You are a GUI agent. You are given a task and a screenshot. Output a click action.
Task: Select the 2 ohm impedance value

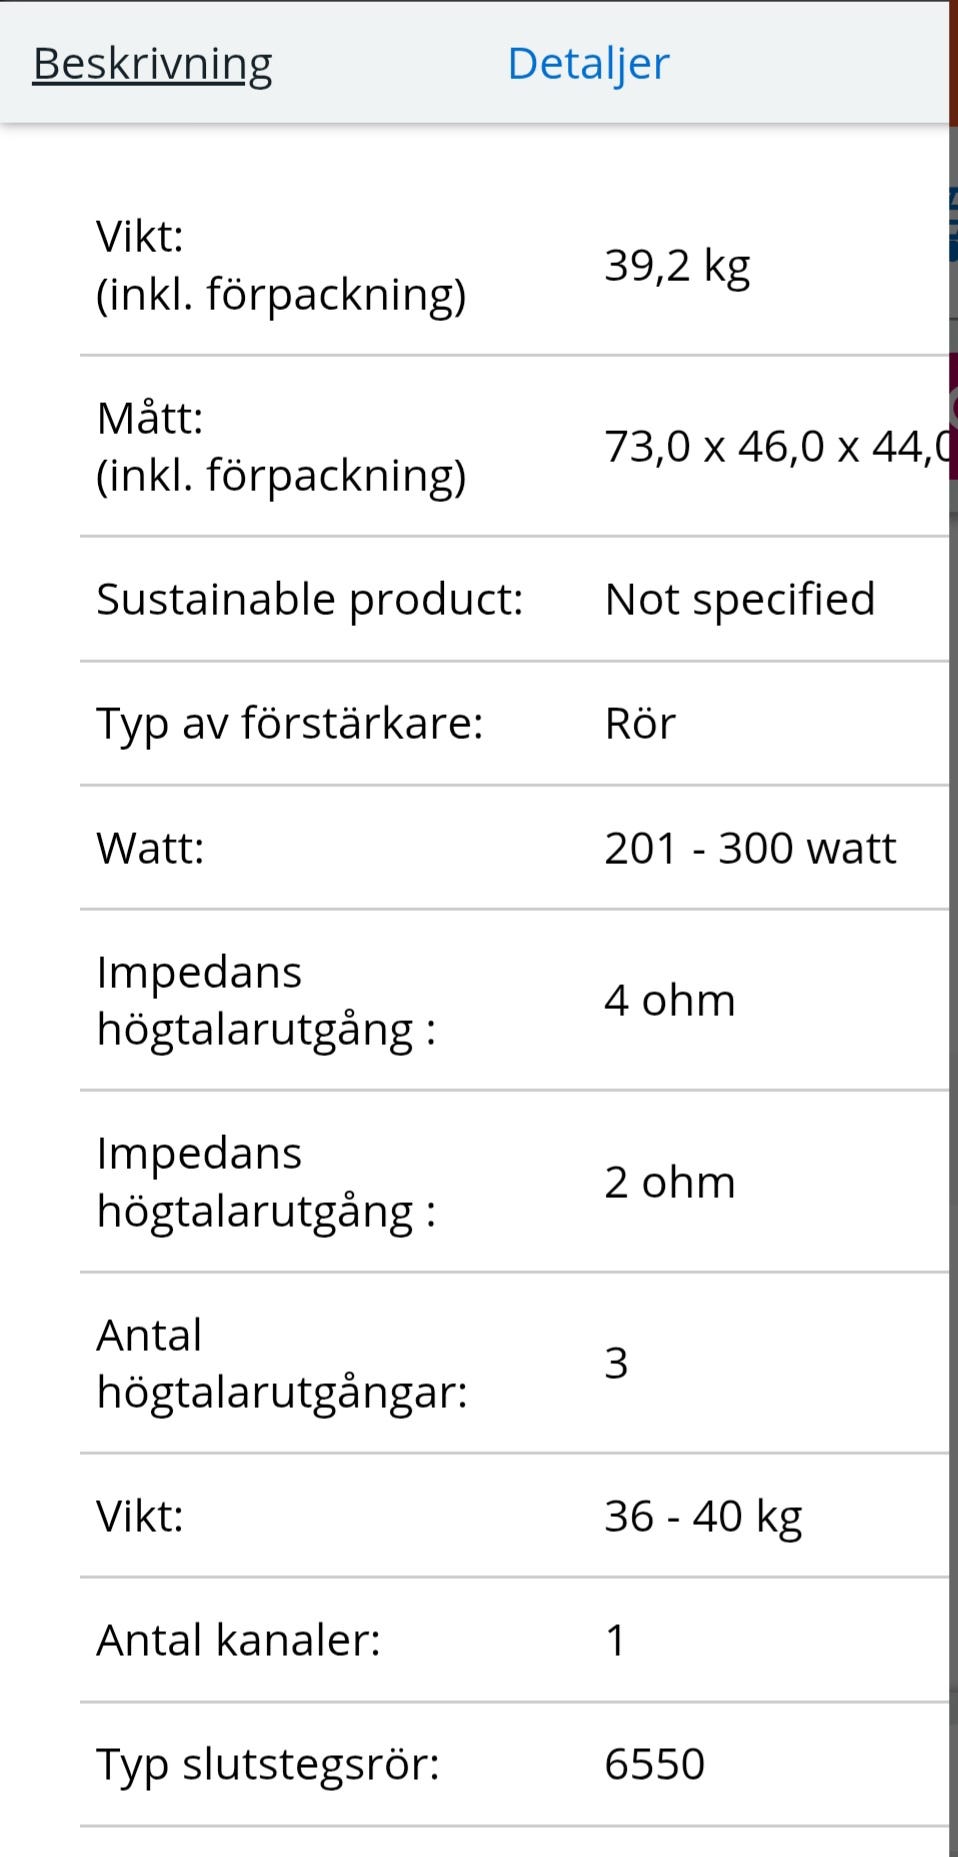[x=669, y=1182]
